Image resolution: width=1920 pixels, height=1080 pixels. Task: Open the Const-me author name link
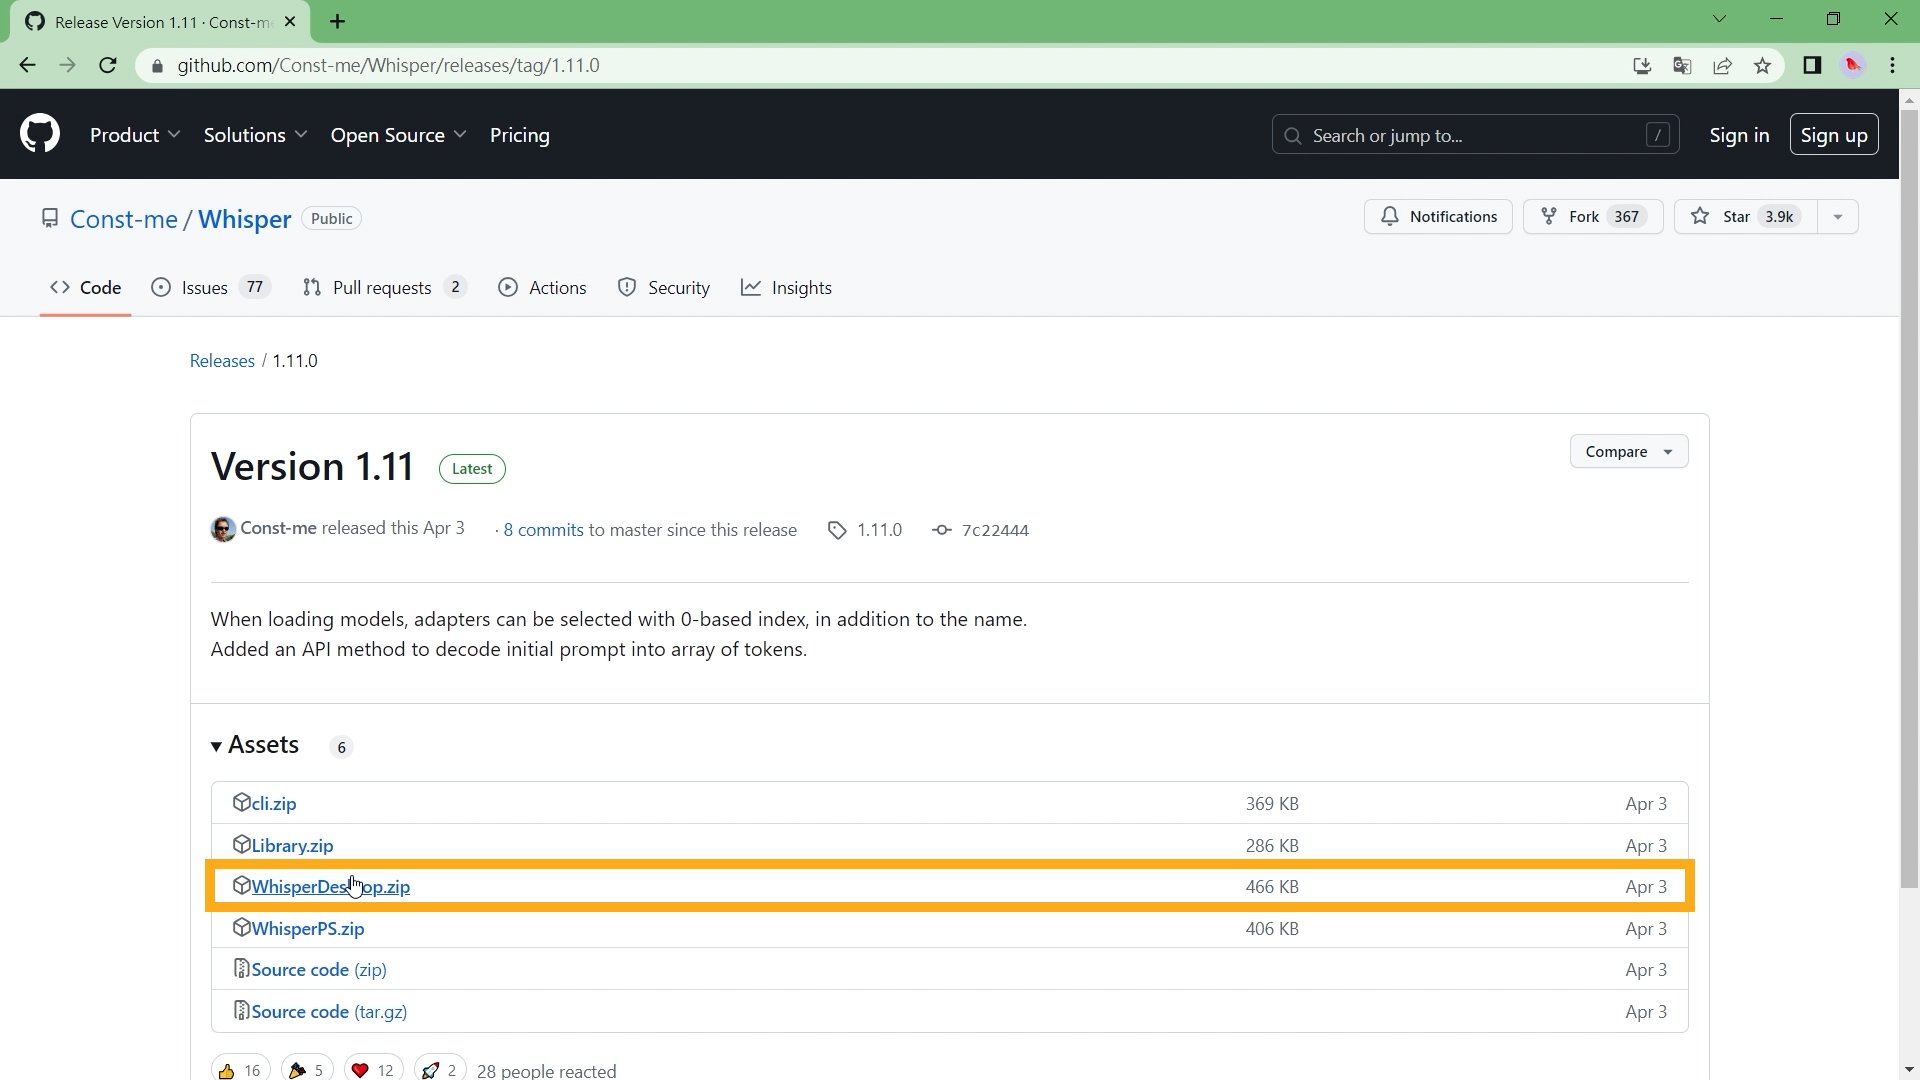pyautogui.click(x=278, y=528)
